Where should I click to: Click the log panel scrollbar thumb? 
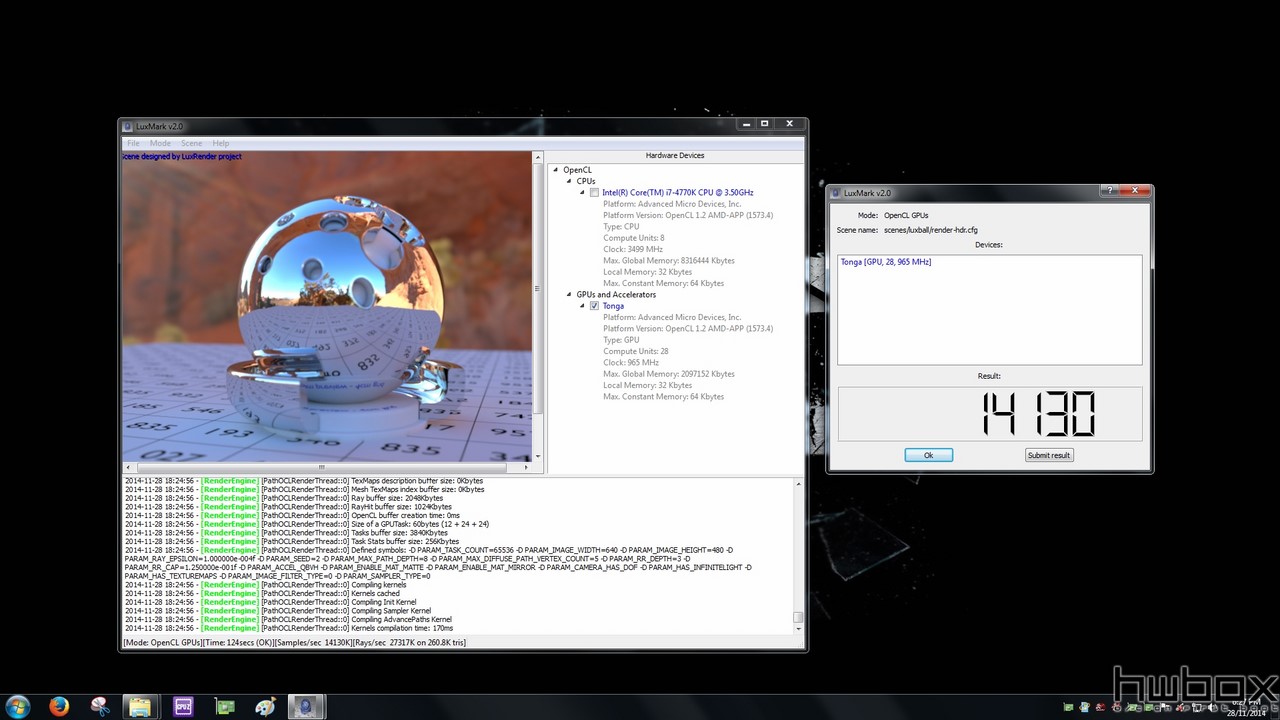click(x=798, y=617)
